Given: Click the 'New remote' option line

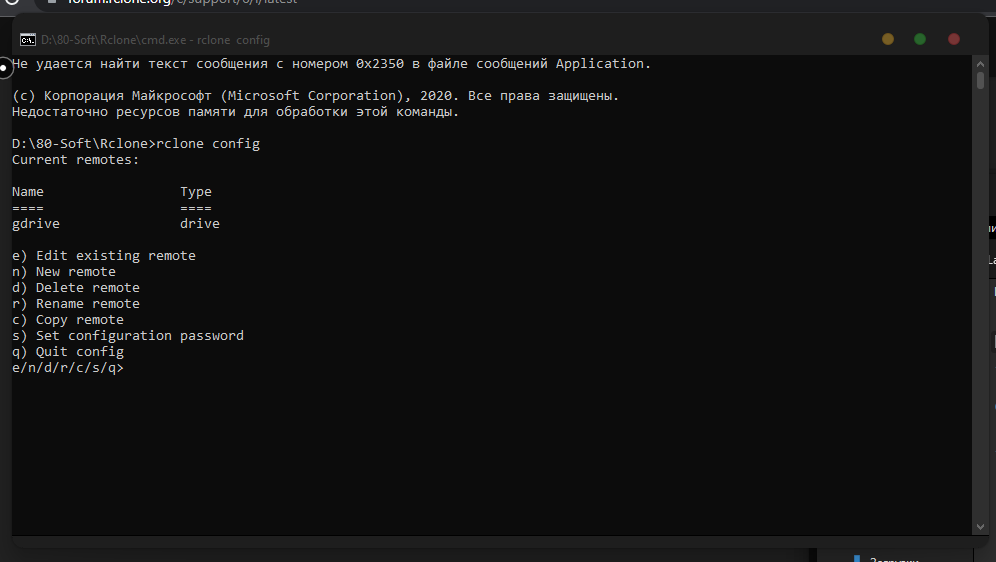Looking at the screenshot, I should coord(64,272).
